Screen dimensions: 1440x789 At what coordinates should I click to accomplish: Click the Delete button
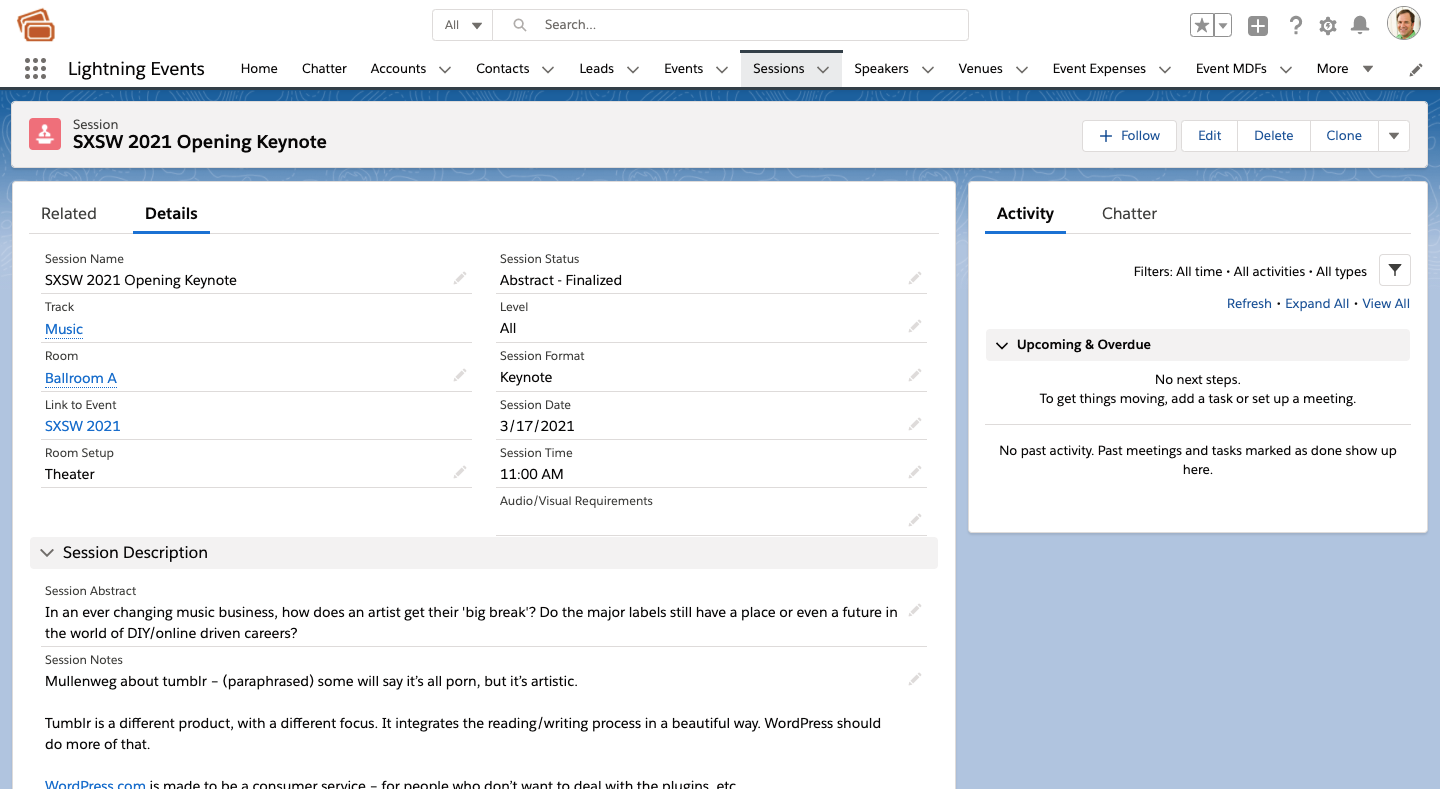(x=1274, y=136)
